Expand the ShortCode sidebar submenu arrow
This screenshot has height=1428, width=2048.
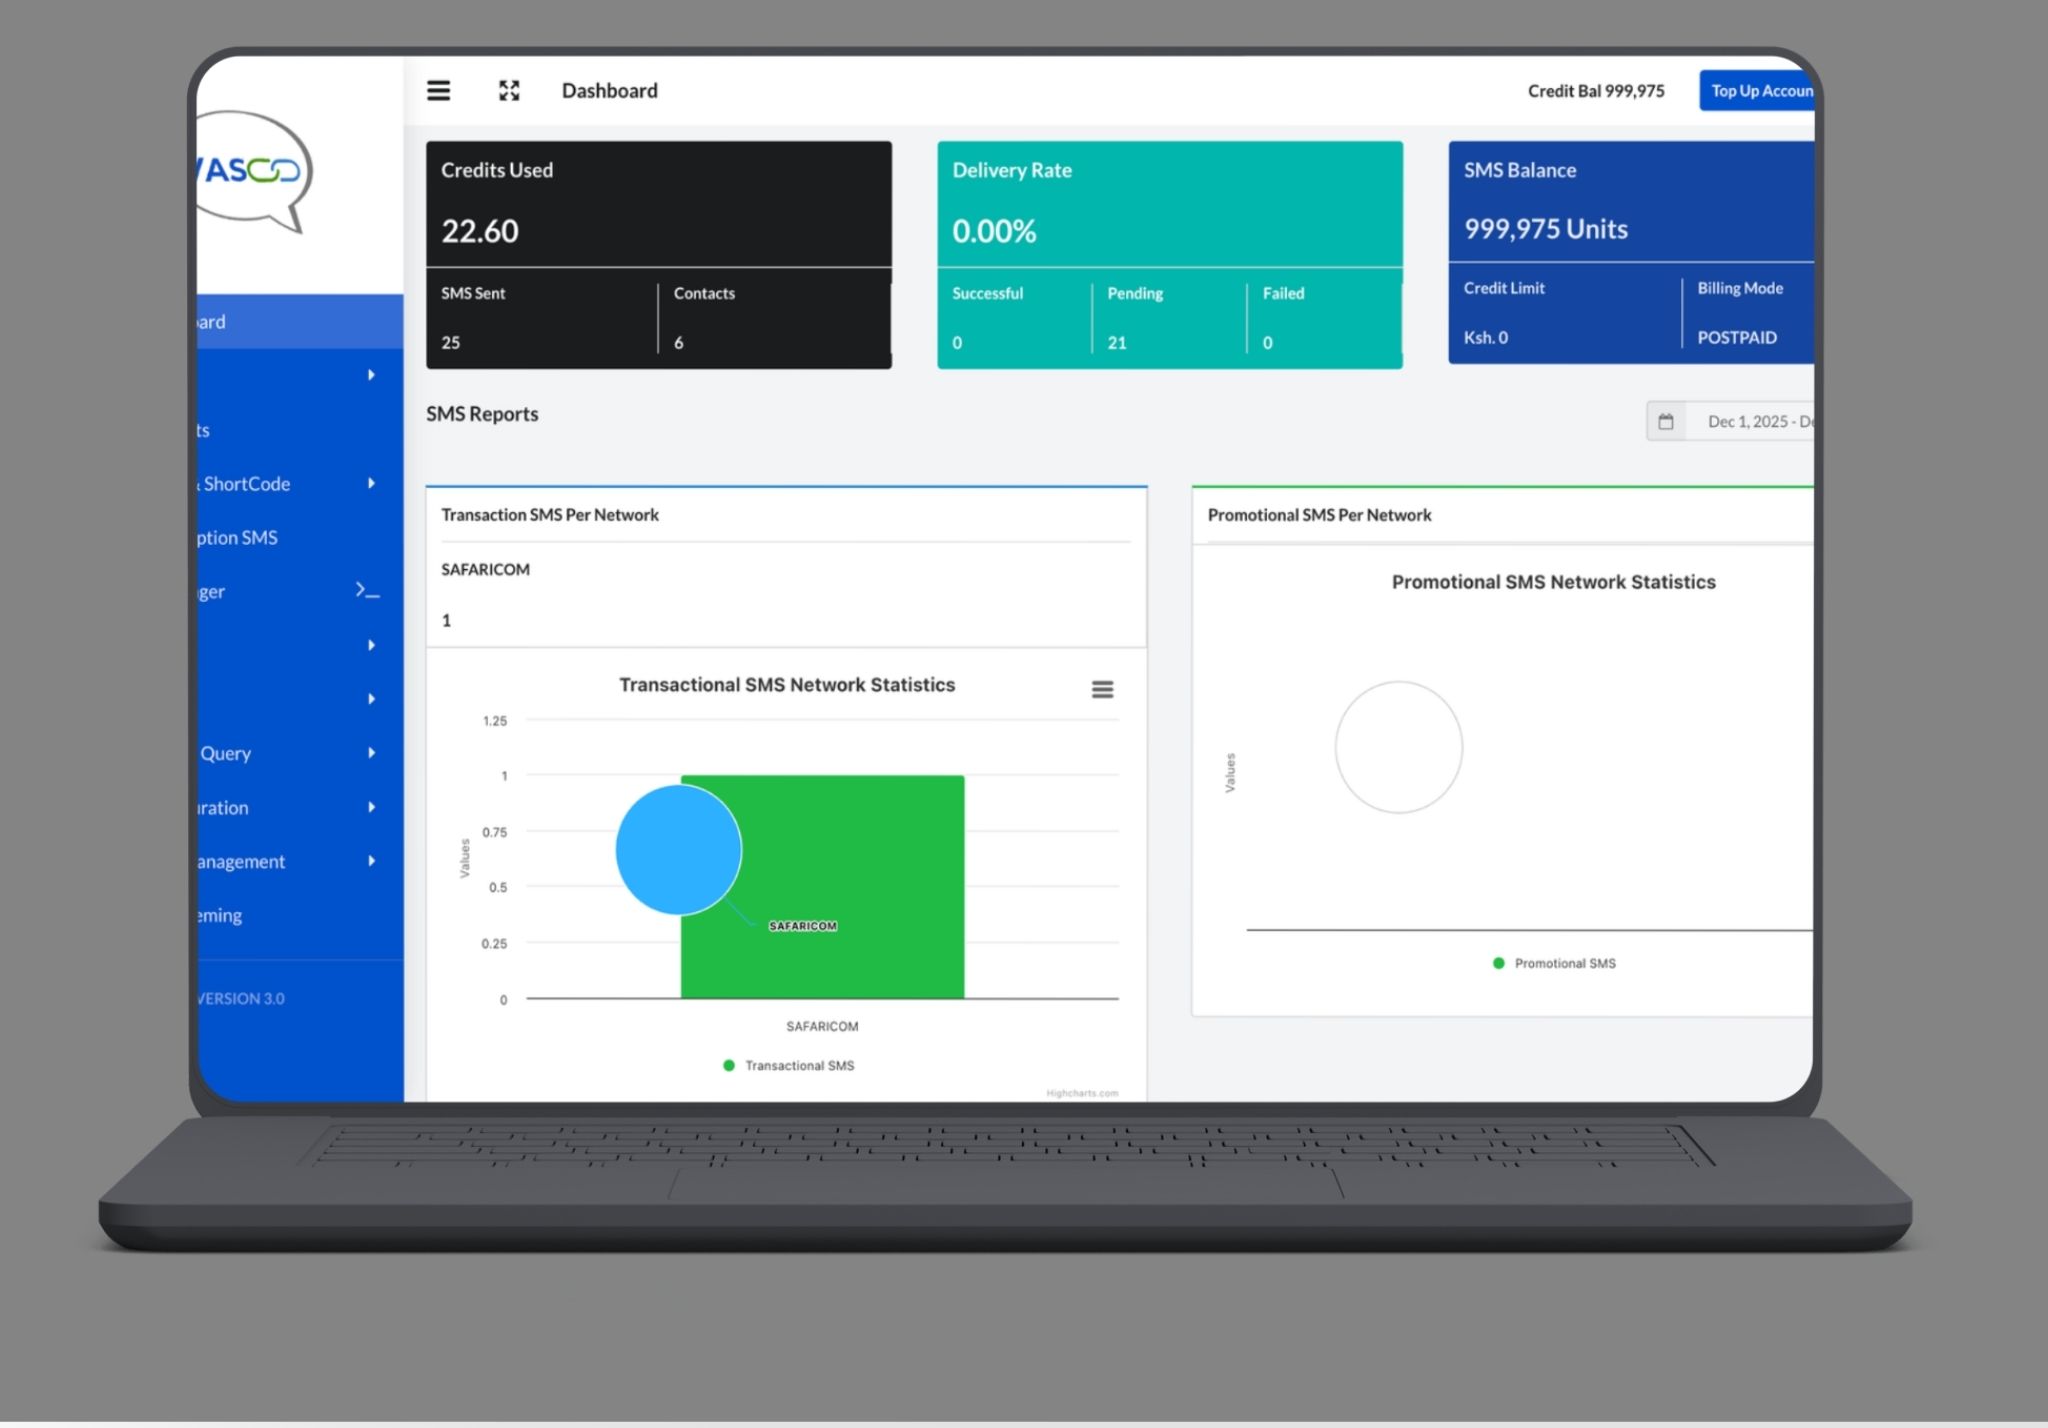pyautogui.click(x=371, y=483)
